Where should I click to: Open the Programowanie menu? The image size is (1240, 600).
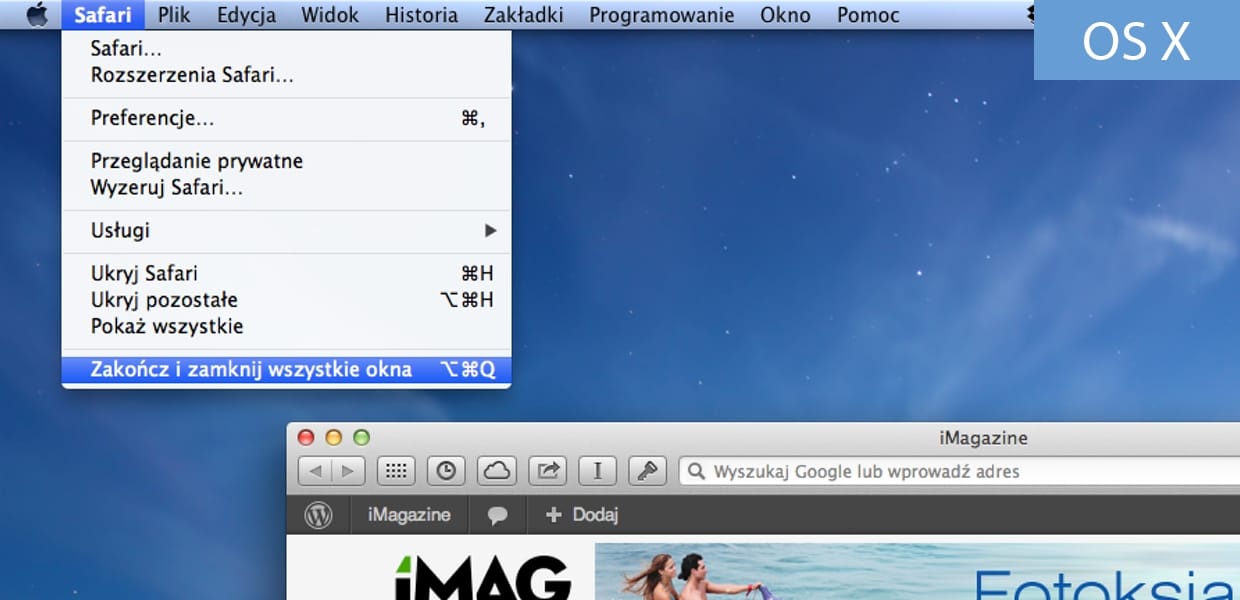tap(661, 15)
